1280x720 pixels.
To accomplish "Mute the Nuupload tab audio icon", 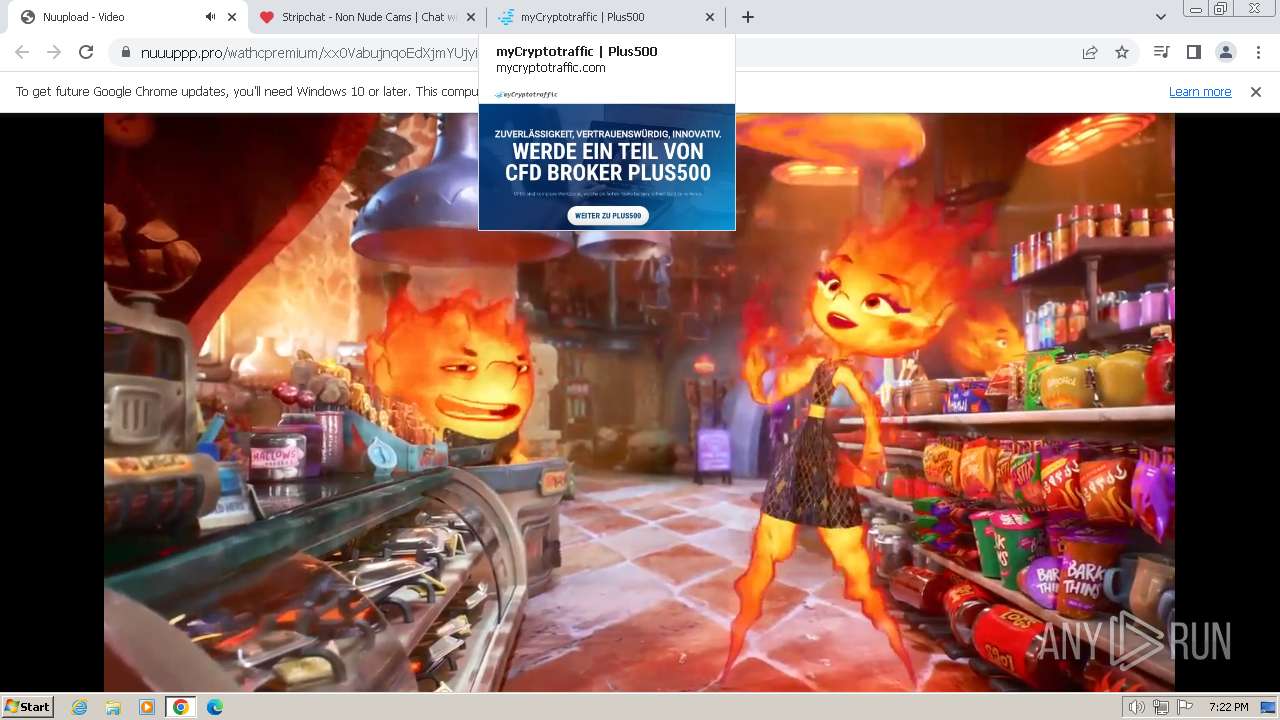I will [210, 17].
